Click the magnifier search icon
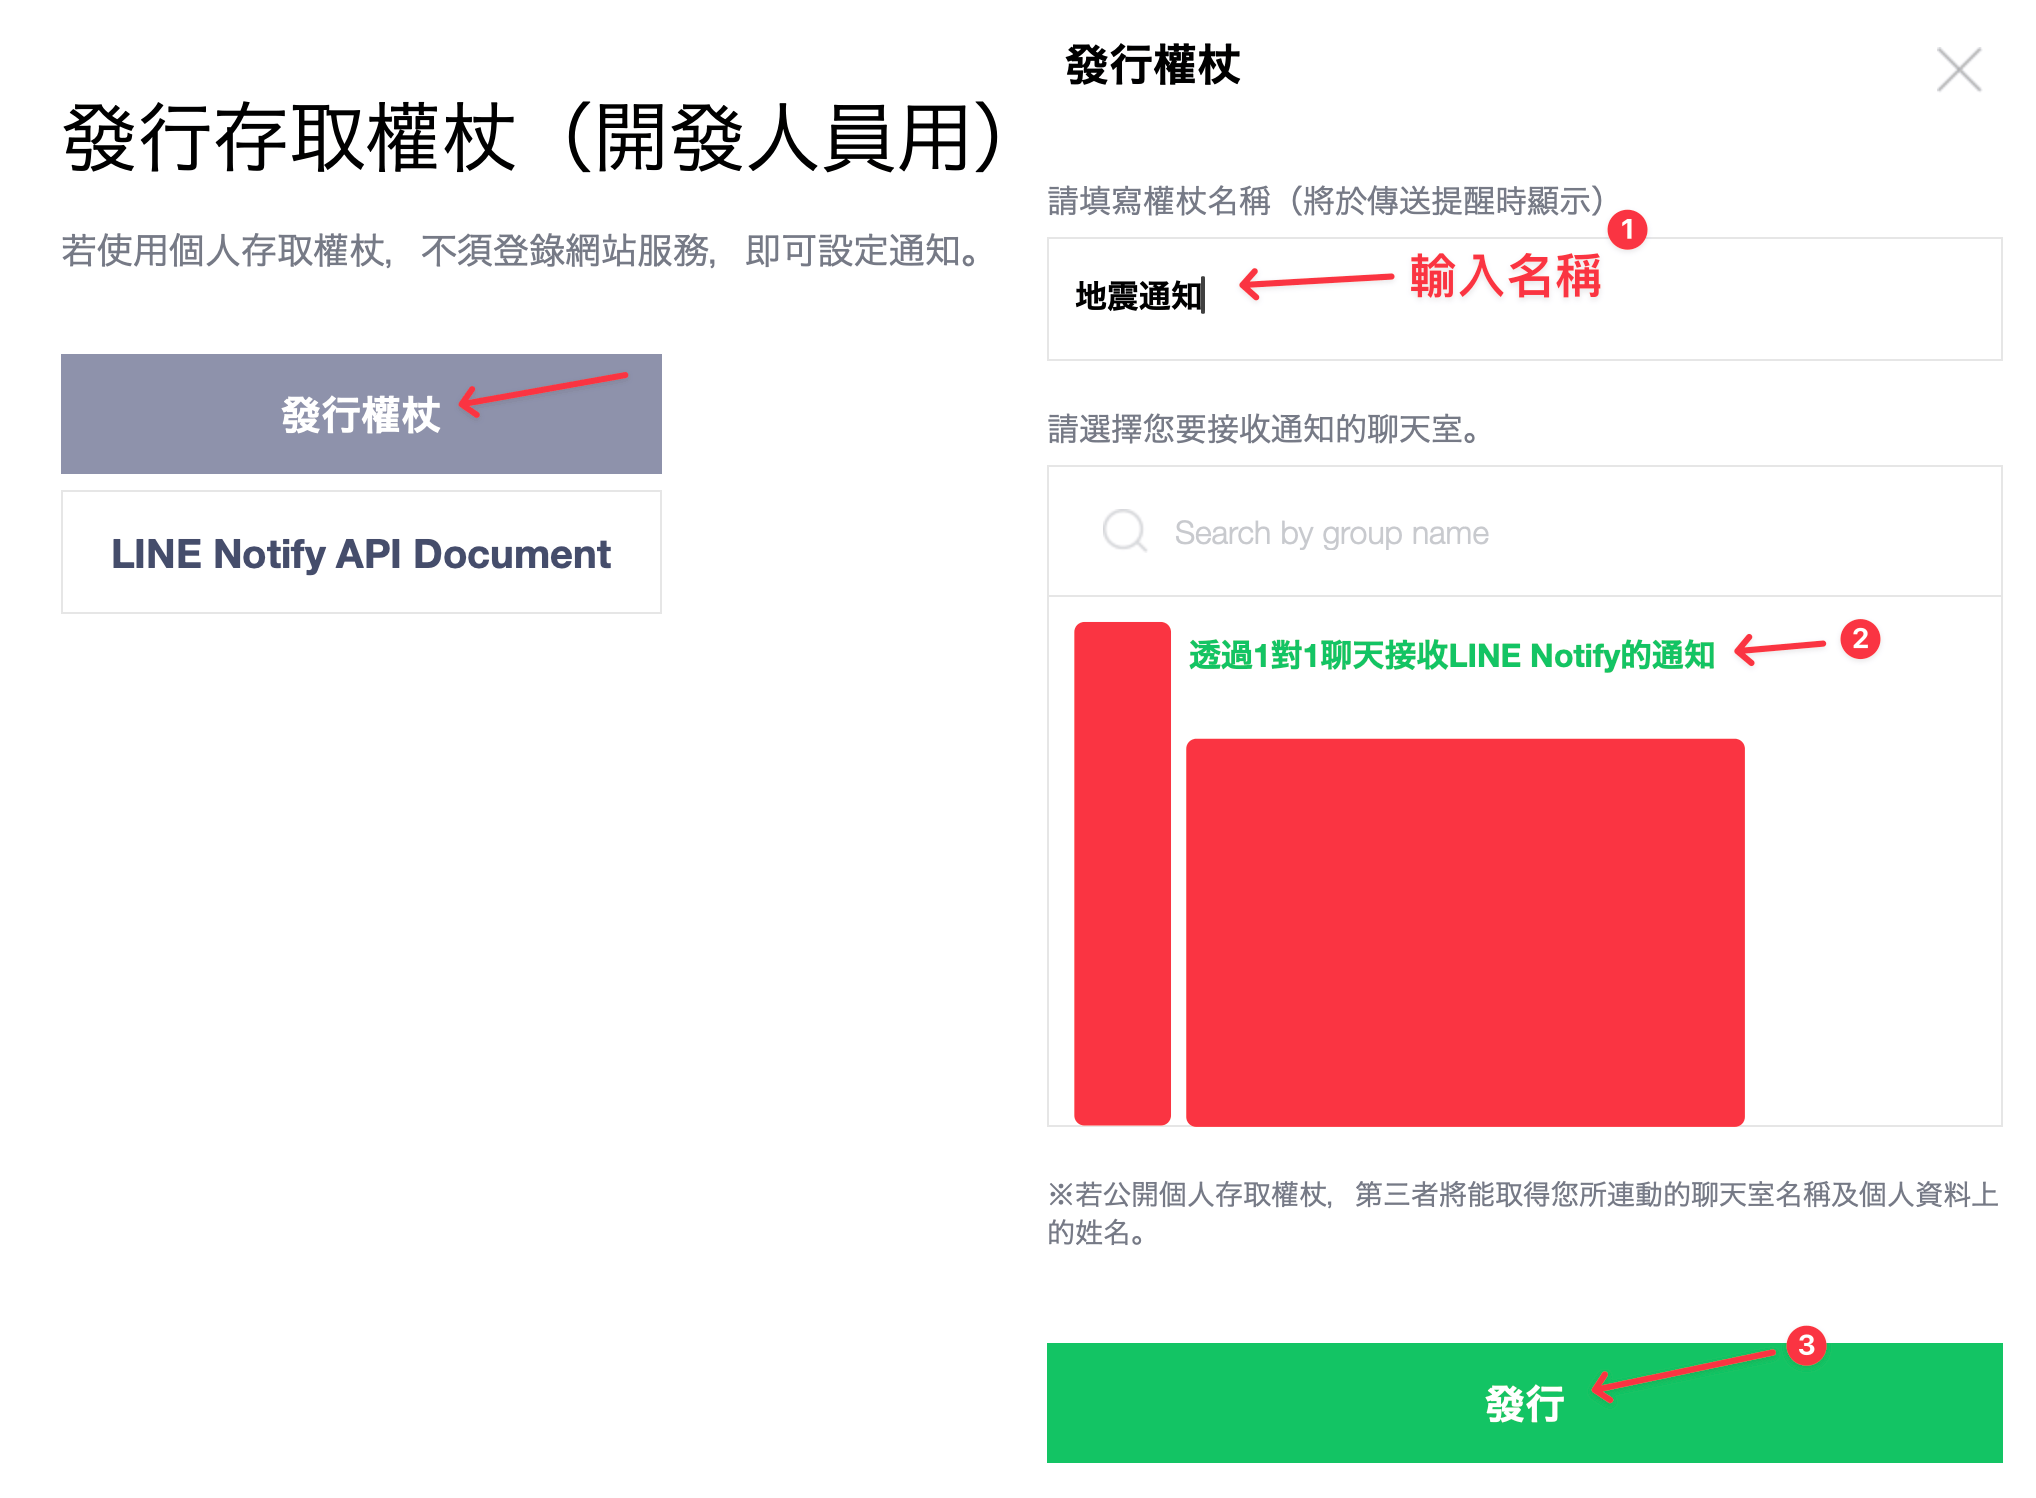This screenshot has height=1498, width=2036. (x=1124, y=531)
